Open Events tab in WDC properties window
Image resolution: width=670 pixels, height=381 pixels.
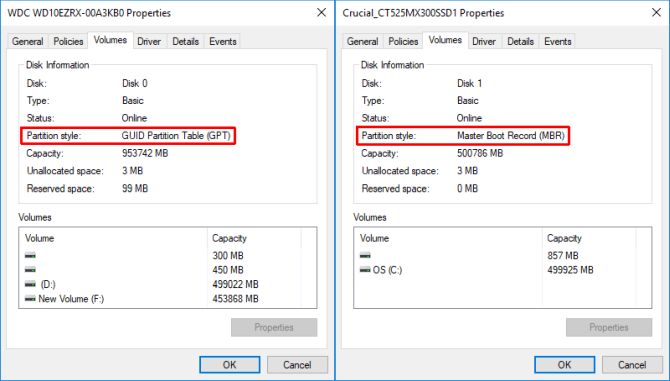coord(223,41)
